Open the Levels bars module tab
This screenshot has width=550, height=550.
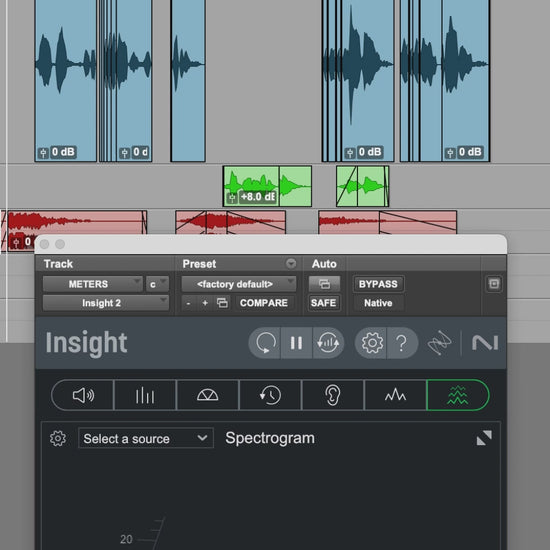coord(145,395)
